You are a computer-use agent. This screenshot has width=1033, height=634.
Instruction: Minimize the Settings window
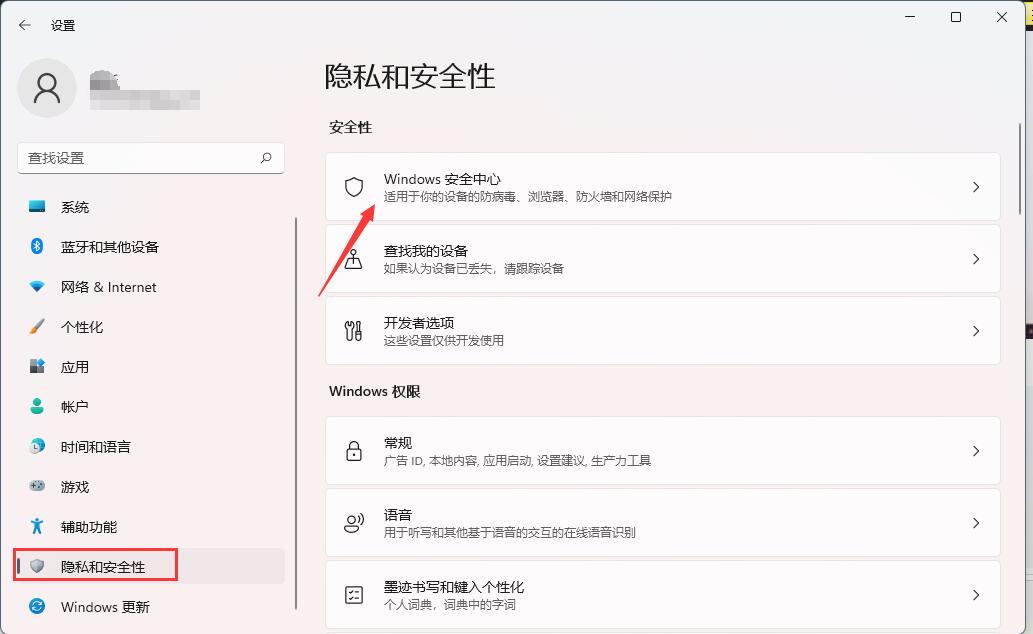[910, 17]
